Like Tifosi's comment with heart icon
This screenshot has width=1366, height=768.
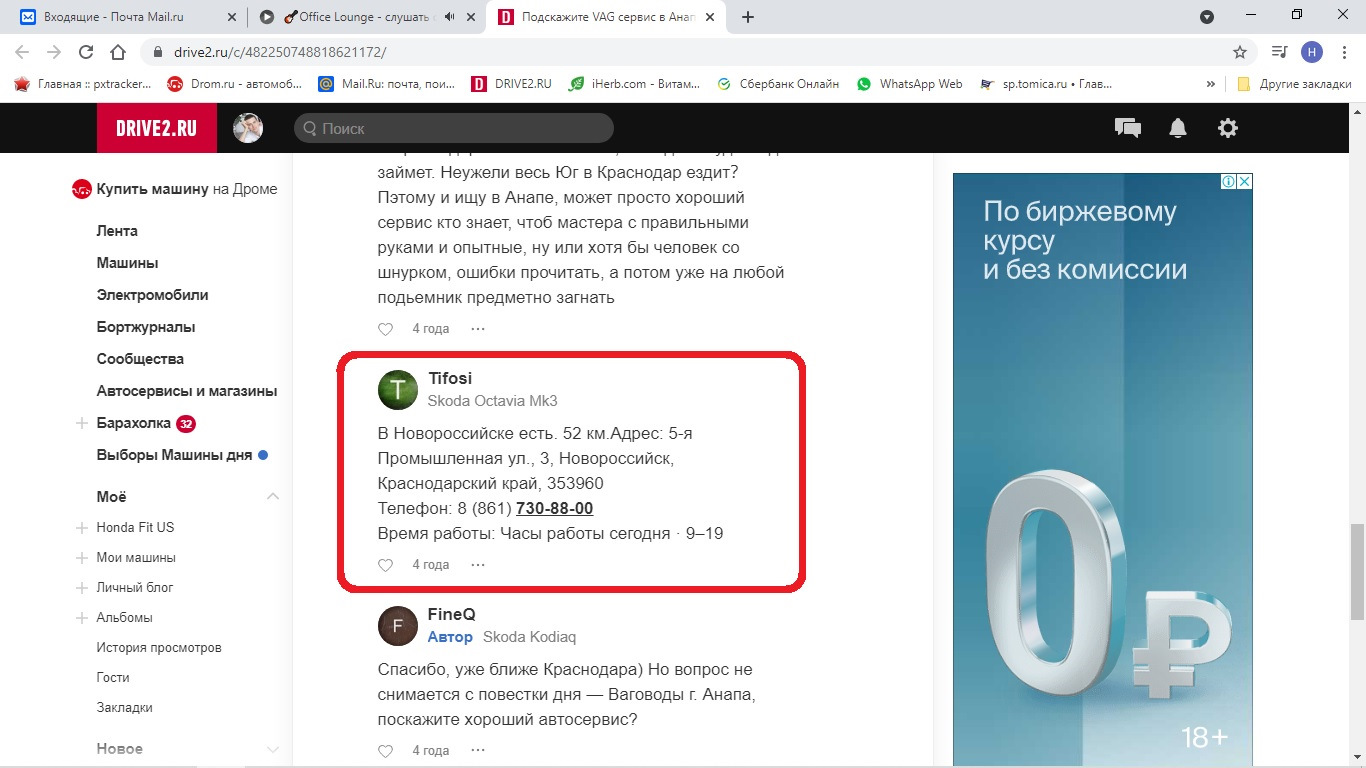coord(386,565)
